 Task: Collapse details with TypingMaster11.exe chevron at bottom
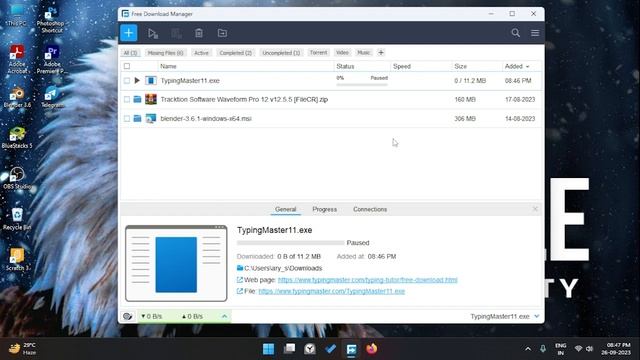point(537,316)
